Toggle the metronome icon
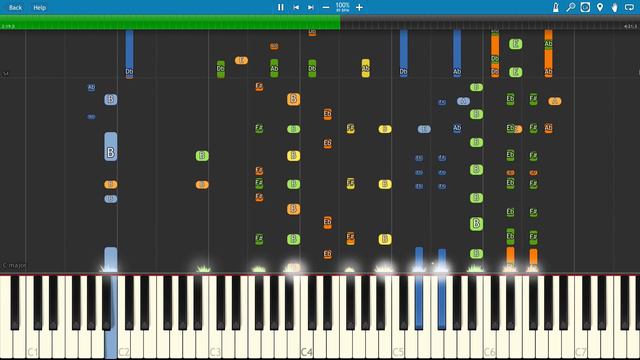This screenshot has height=360, width=640. point(556,7)
